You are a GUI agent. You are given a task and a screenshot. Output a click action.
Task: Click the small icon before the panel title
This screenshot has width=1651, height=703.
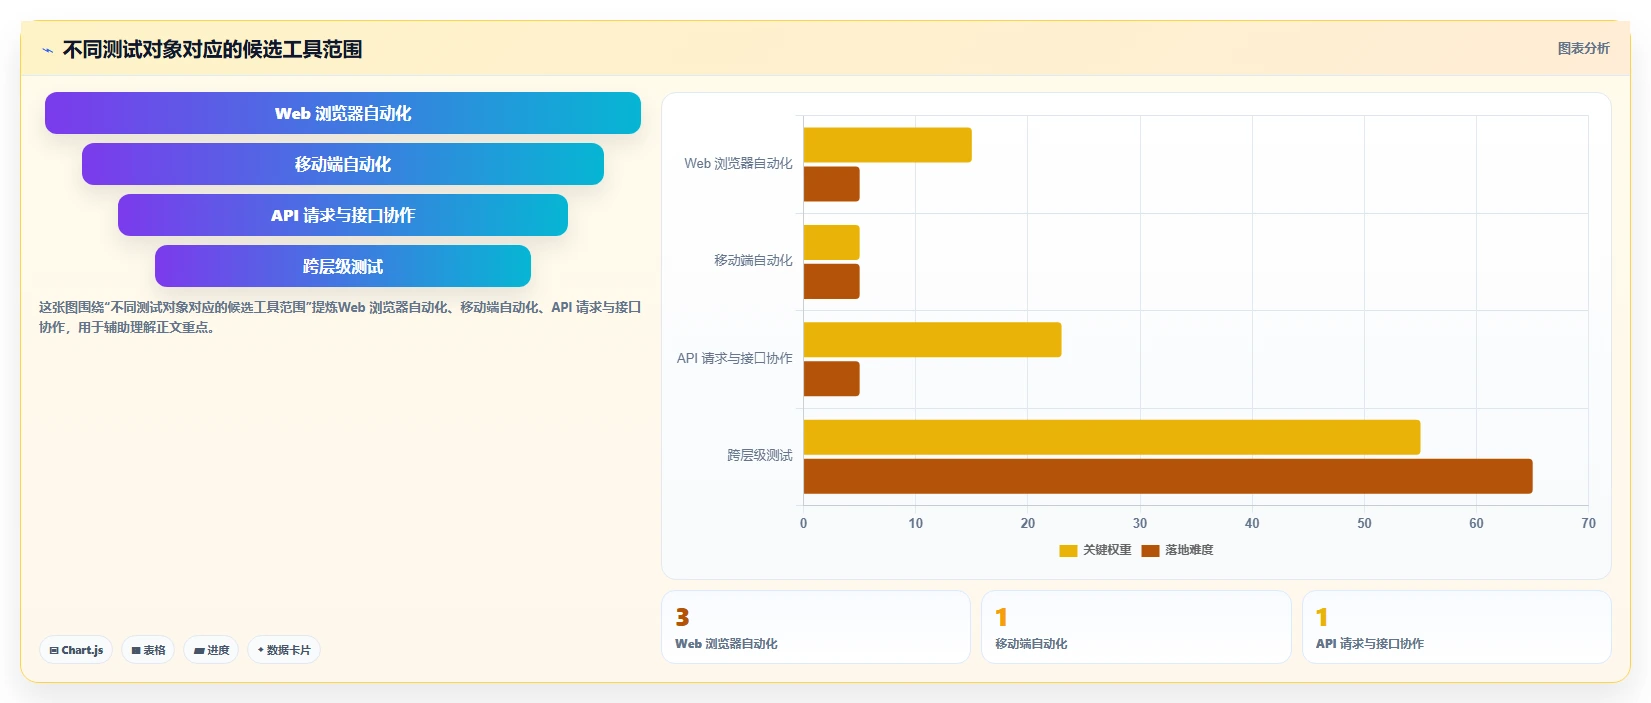[x=47, y=50]
